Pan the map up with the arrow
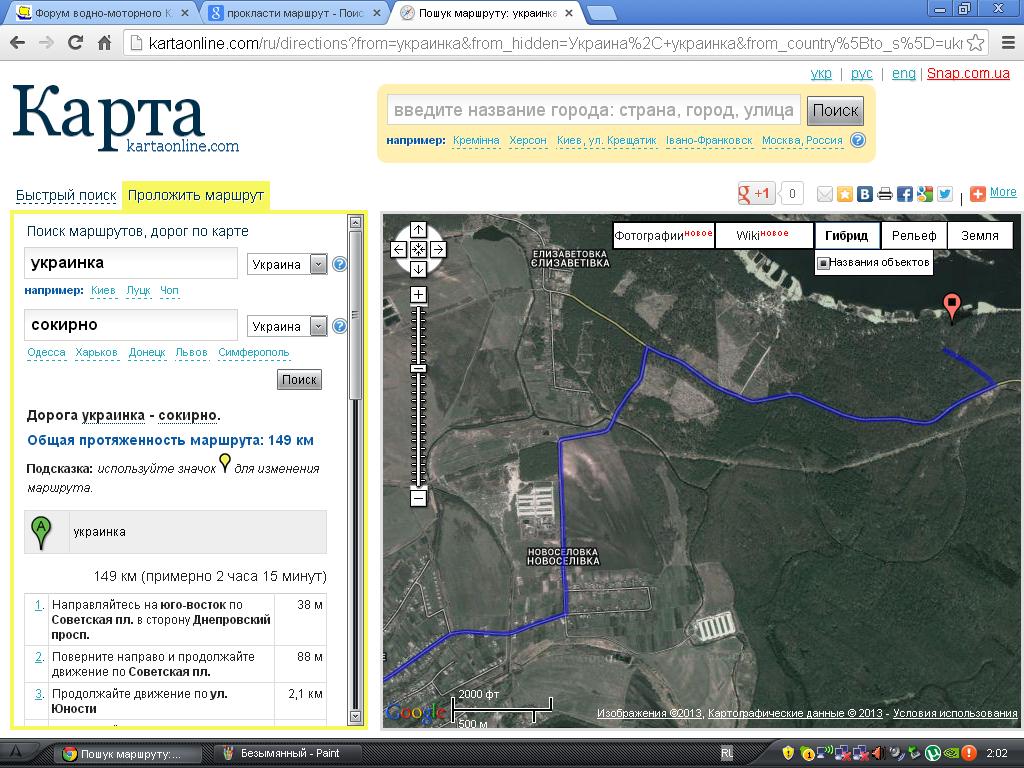 419,230
